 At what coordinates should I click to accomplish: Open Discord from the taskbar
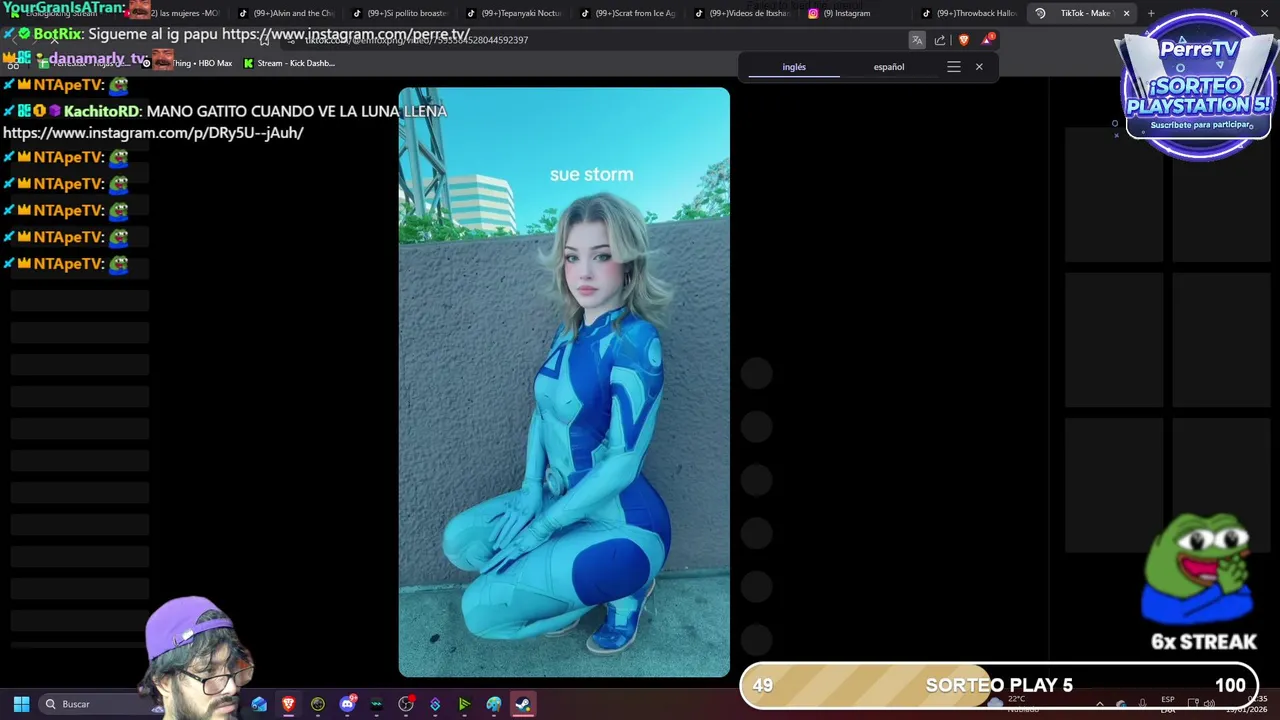347,704
